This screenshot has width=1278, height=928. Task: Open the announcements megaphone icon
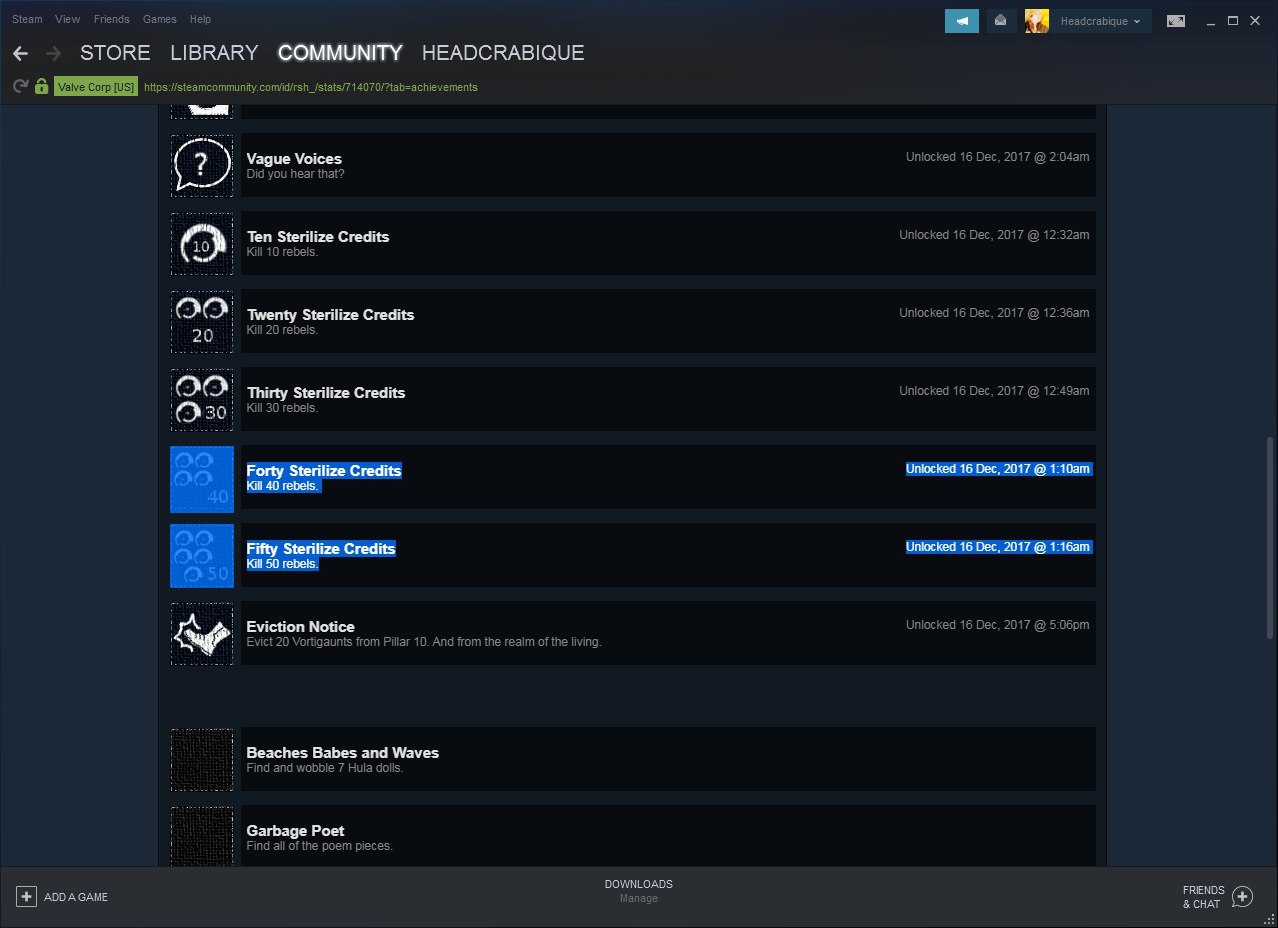pyautogui.click(x=962, y=21)
